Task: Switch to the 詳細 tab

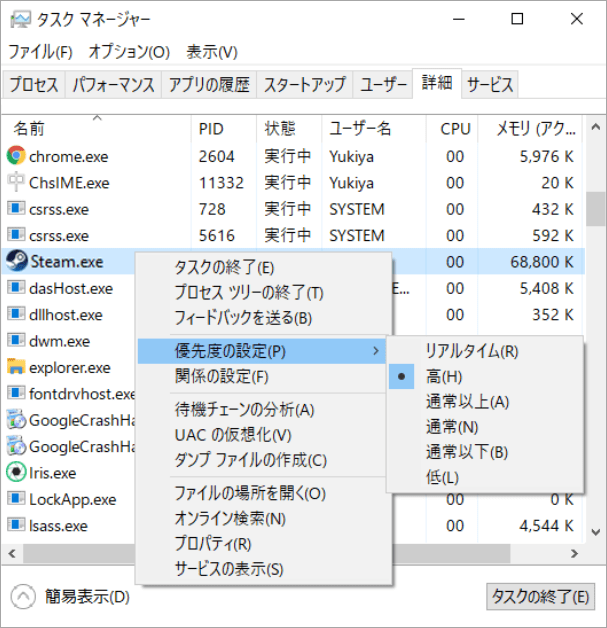Action: click(437, 83)
